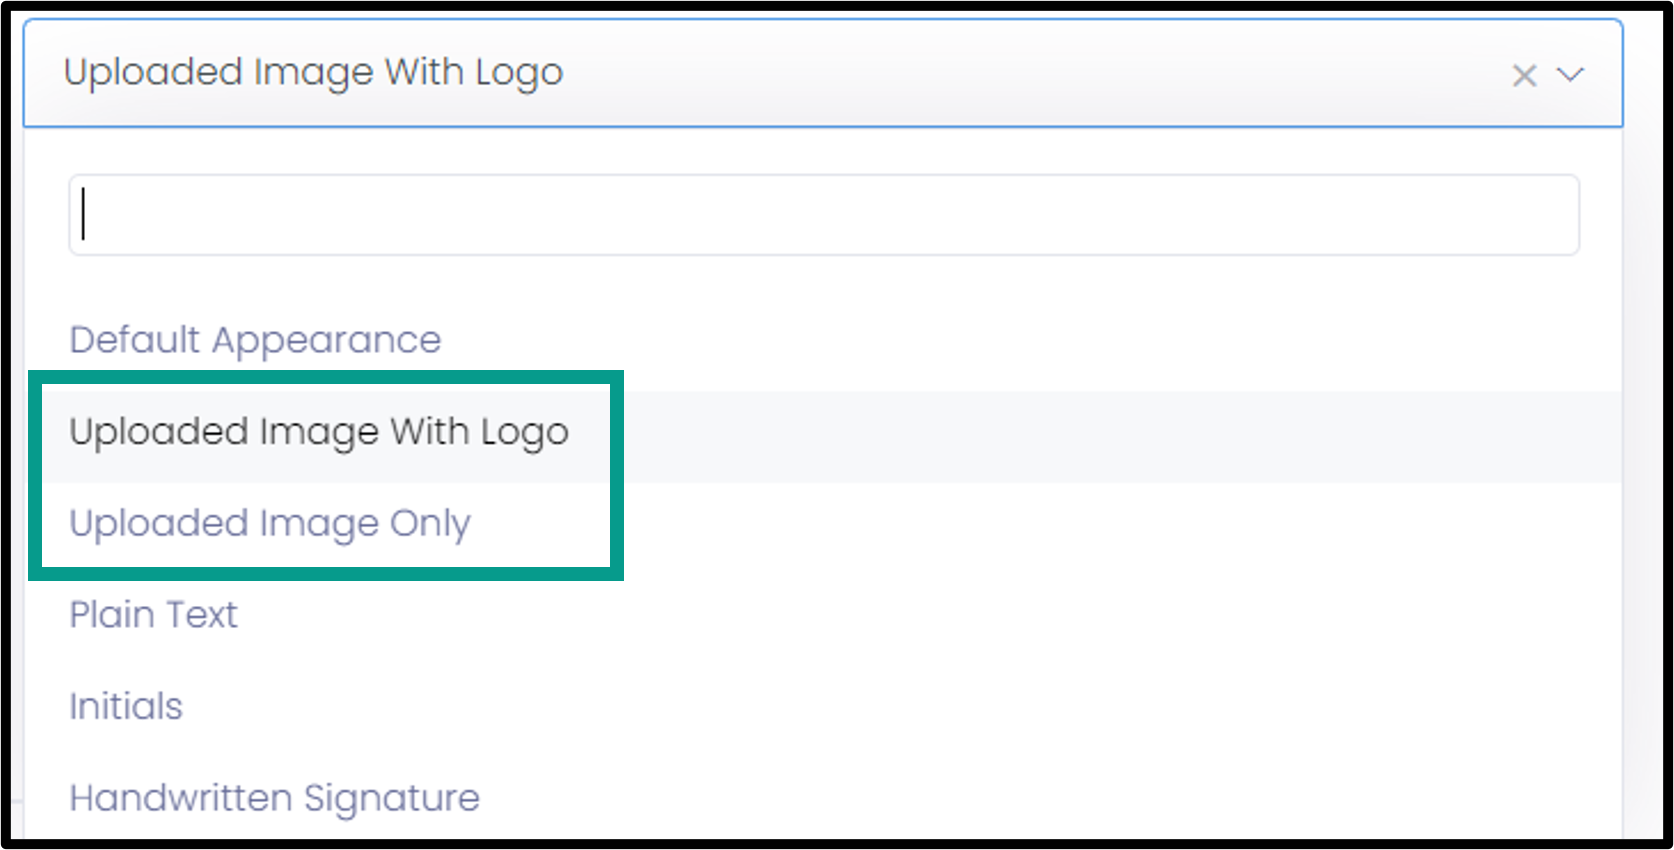Pick Uploaded Image Only in the highlighted box
This screenshot has height=850, width=1674.
(270, 524)
